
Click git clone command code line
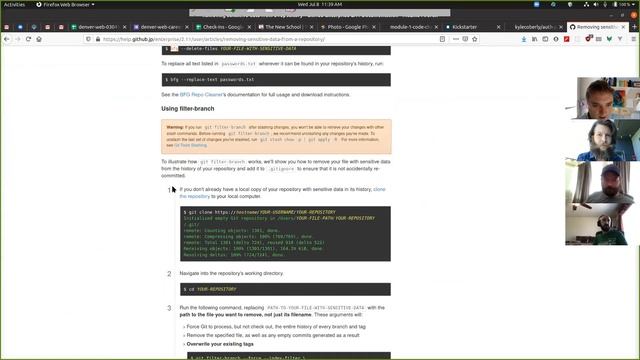260,212
